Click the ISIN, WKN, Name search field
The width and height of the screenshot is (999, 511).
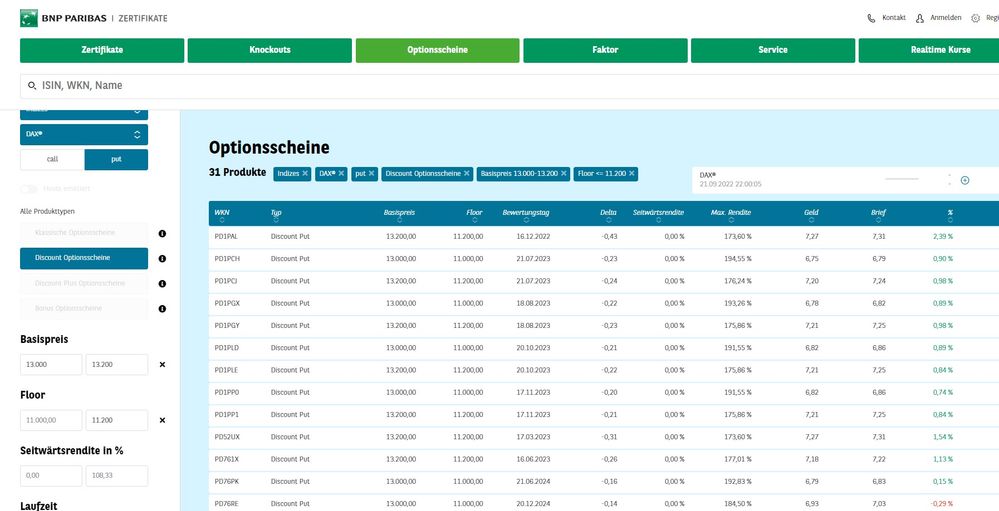click(x=510, y=86)
